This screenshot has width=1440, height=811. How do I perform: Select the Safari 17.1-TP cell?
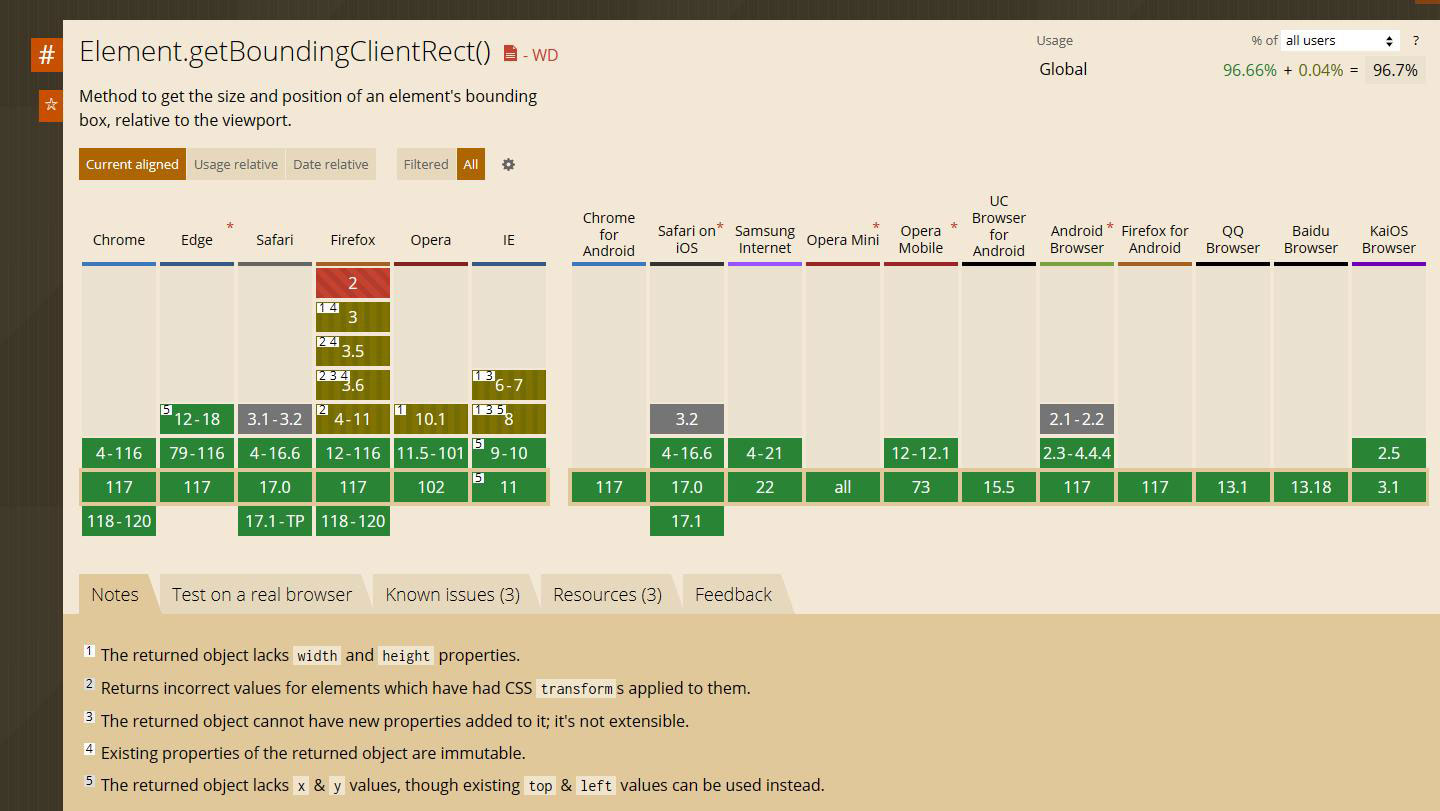pyautogui.click(x=275, y=521)
